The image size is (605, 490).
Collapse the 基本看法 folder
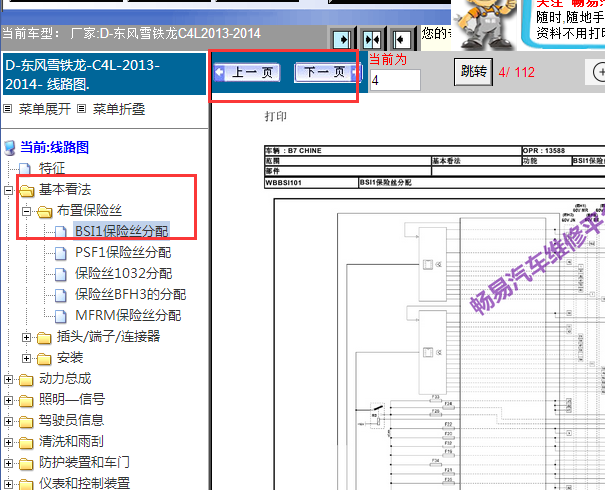click(x=8, y=190)
